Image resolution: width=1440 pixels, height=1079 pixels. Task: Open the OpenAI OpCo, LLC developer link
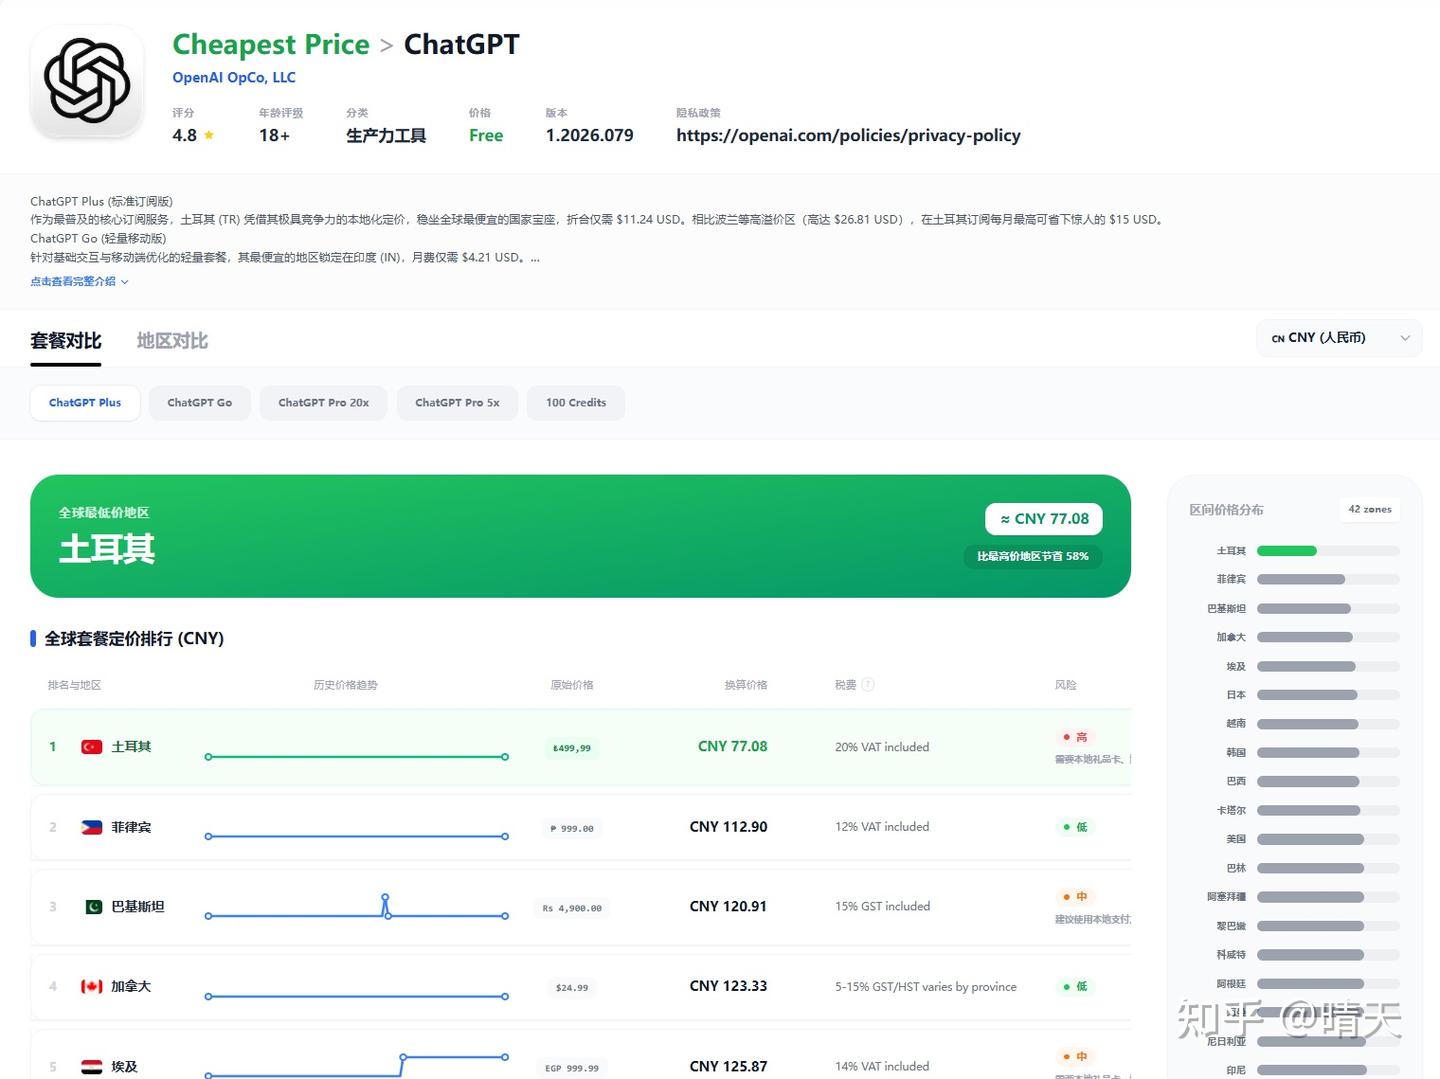[x=234, y=78]
